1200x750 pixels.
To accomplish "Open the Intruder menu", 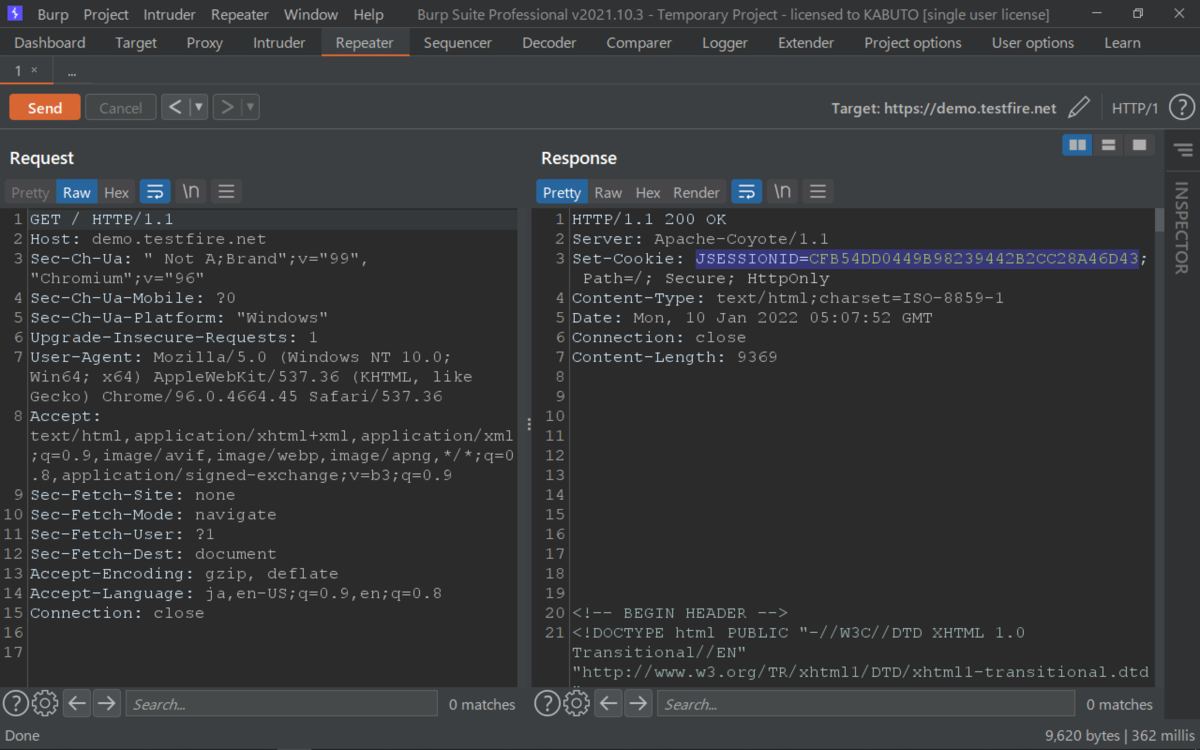I will (170, 14).
